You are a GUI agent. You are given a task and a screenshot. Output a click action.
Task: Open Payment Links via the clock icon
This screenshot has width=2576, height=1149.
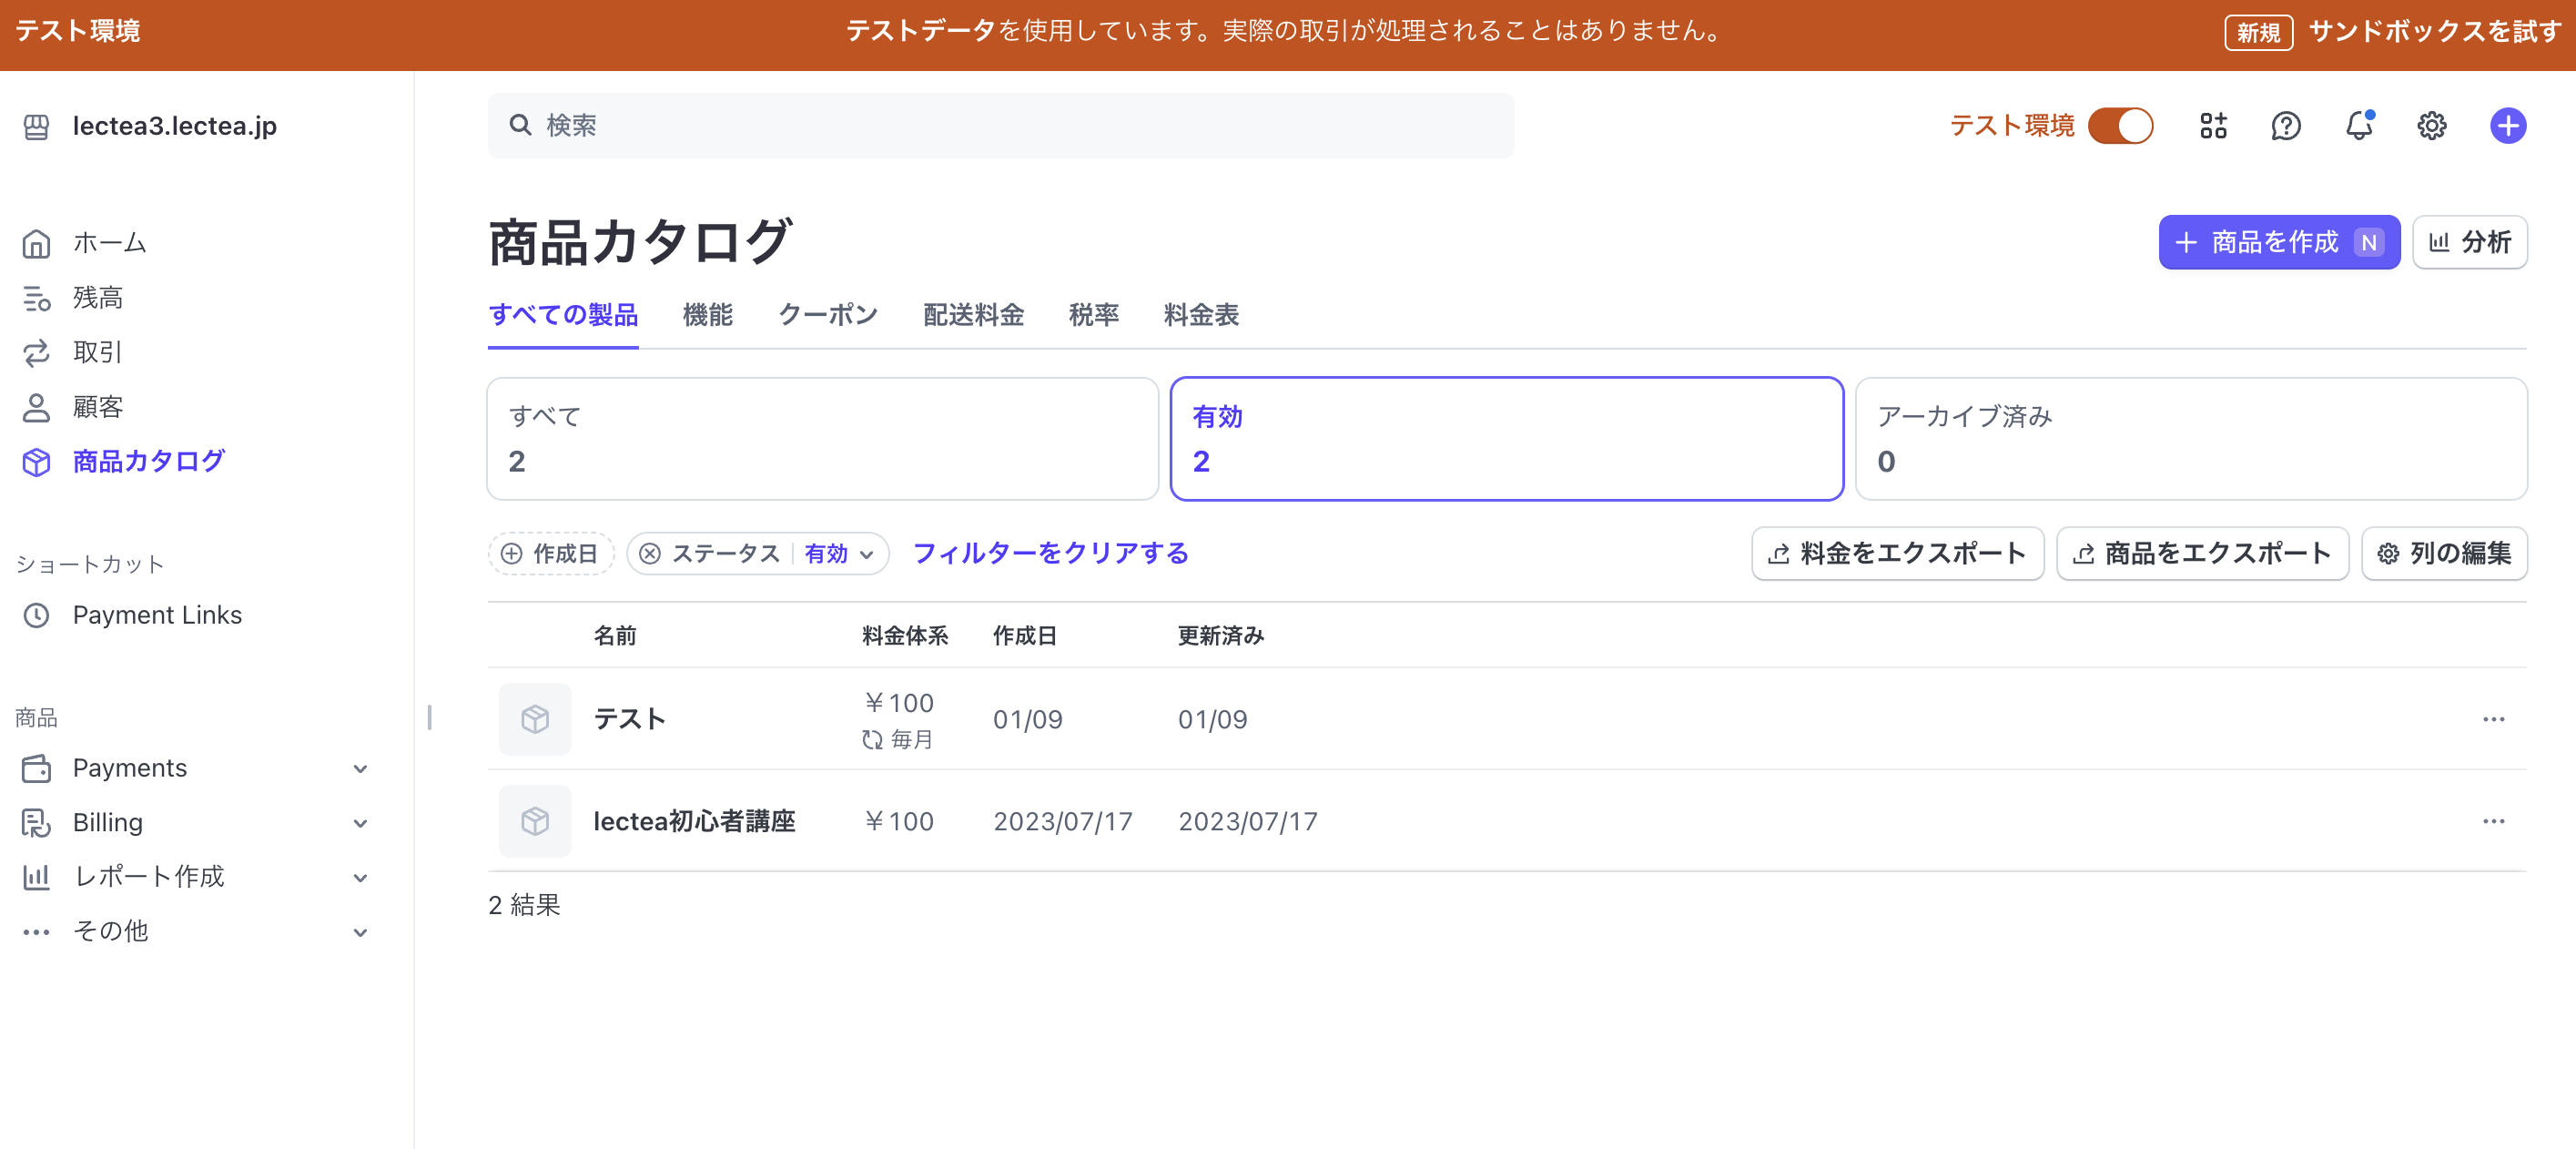[36, 615]
